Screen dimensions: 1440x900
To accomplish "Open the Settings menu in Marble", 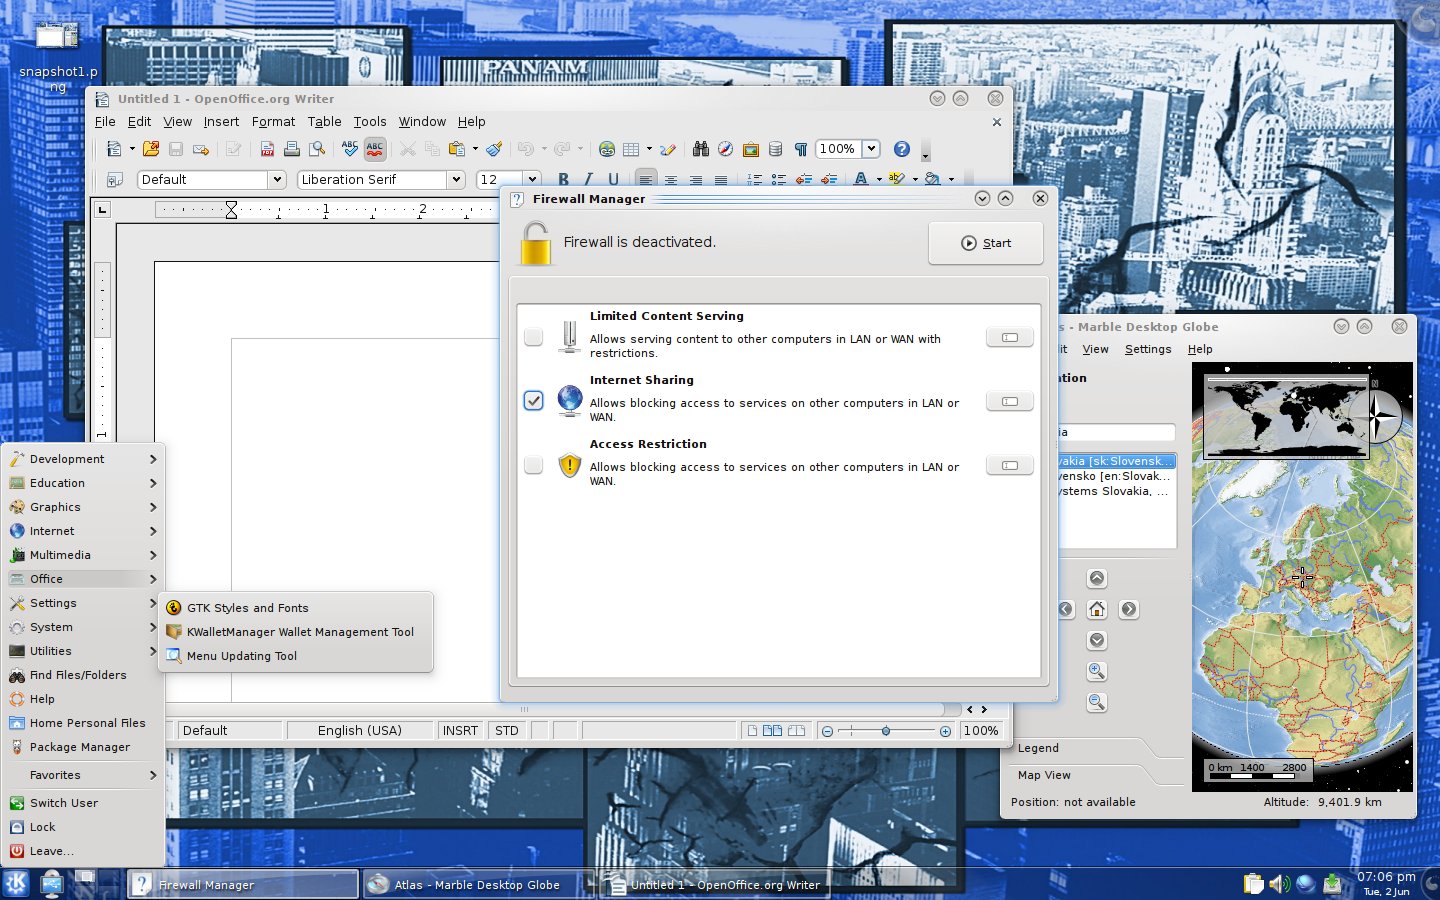I will pos(1147,349).
